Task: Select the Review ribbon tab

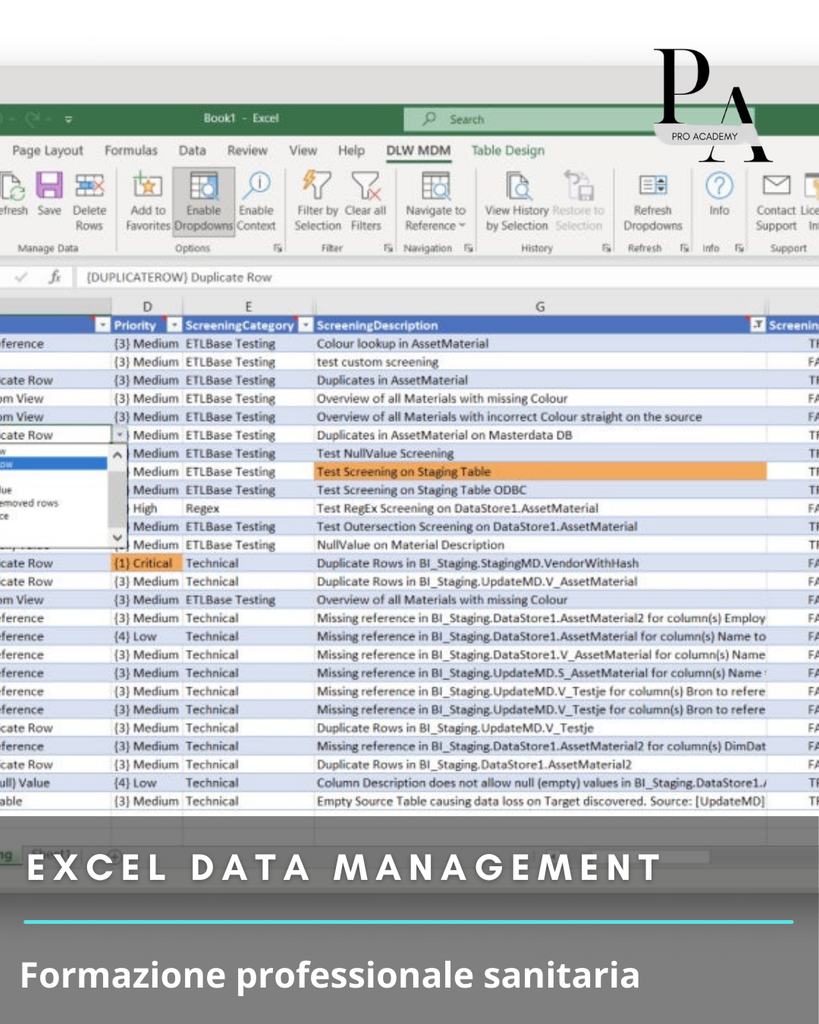Action: (248, 150)
